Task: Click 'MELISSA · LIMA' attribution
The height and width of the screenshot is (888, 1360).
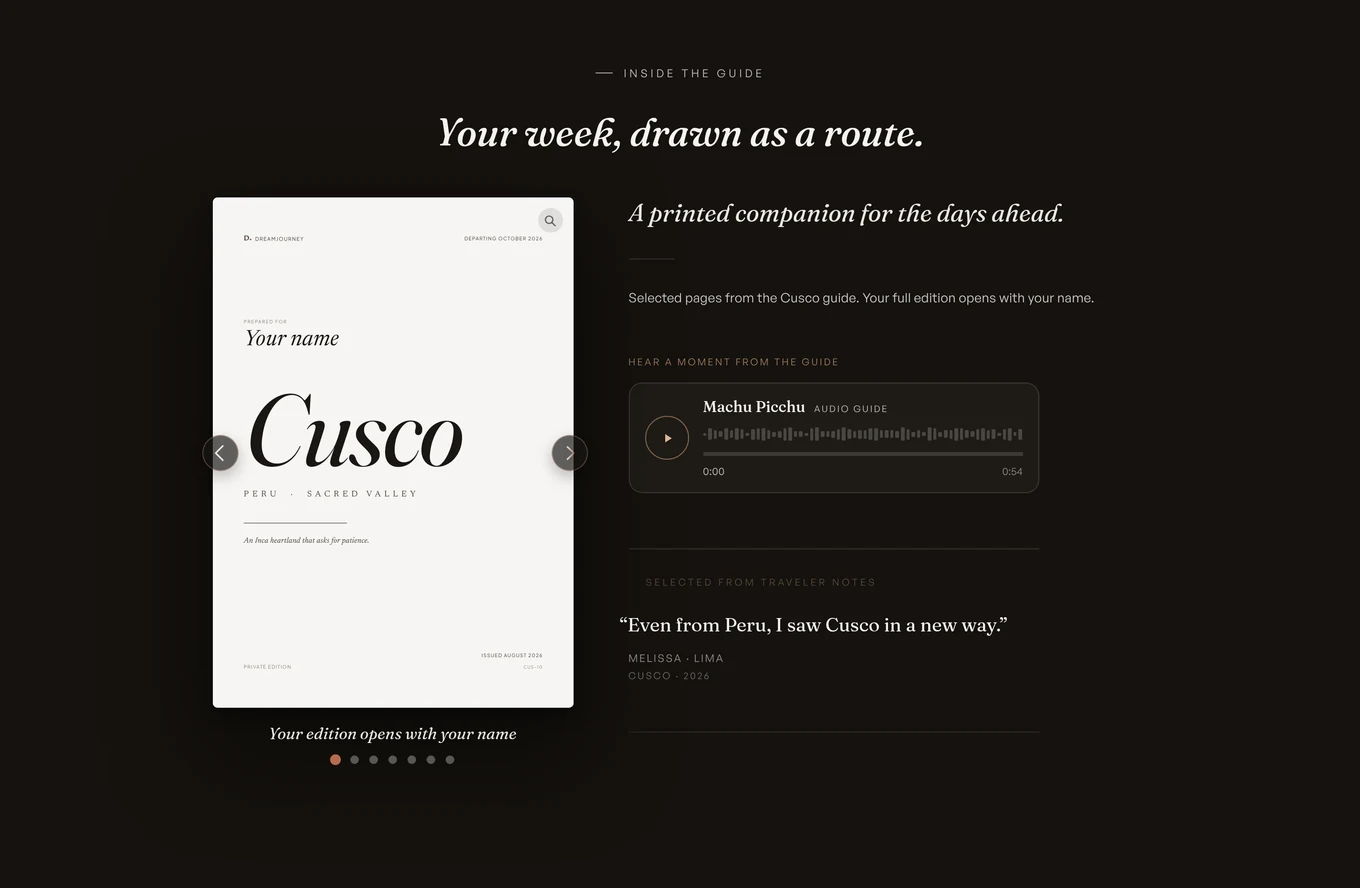Action: (676, 658)
